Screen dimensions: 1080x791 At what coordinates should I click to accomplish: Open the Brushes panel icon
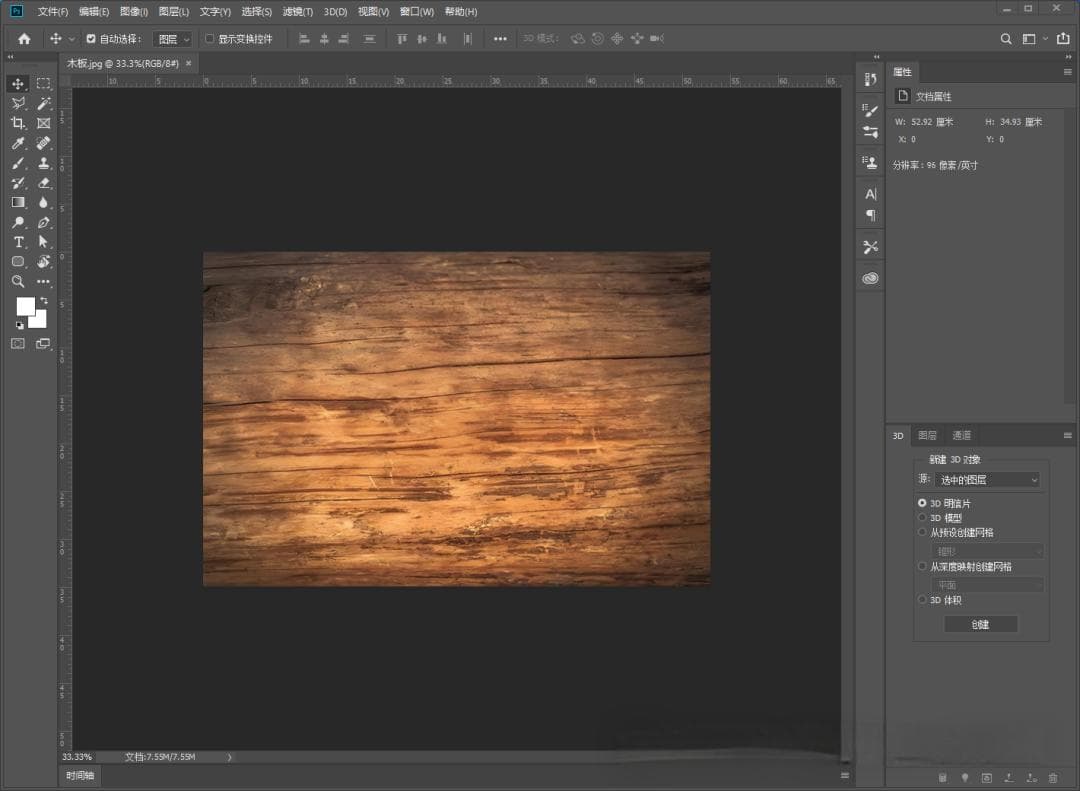coord(871,110)
